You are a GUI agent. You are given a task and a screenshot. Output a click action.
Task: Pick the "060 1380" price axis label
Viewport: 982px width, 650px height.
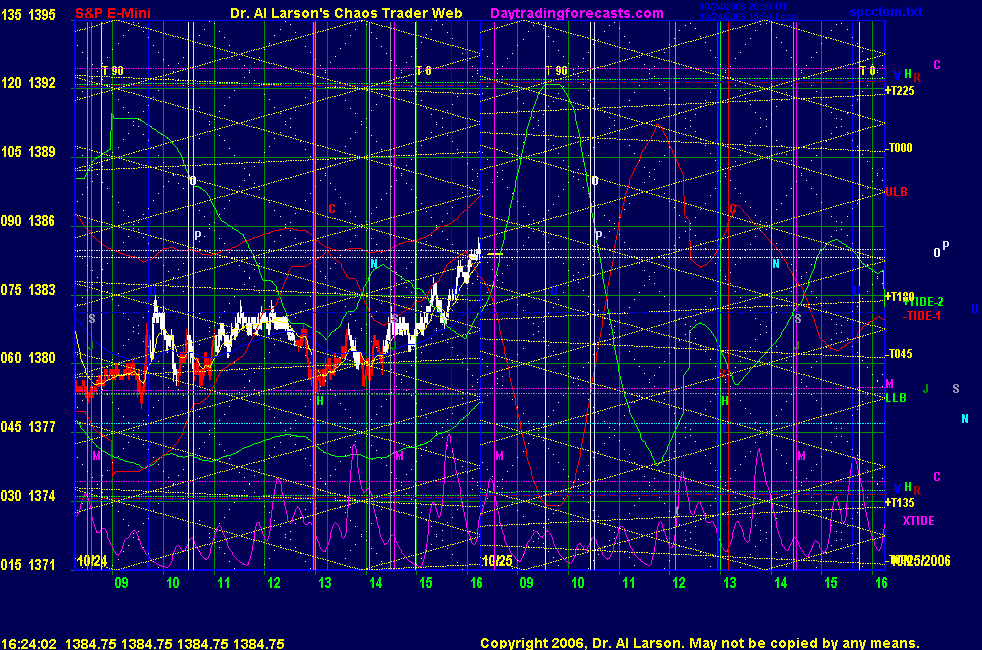point(28,358)
